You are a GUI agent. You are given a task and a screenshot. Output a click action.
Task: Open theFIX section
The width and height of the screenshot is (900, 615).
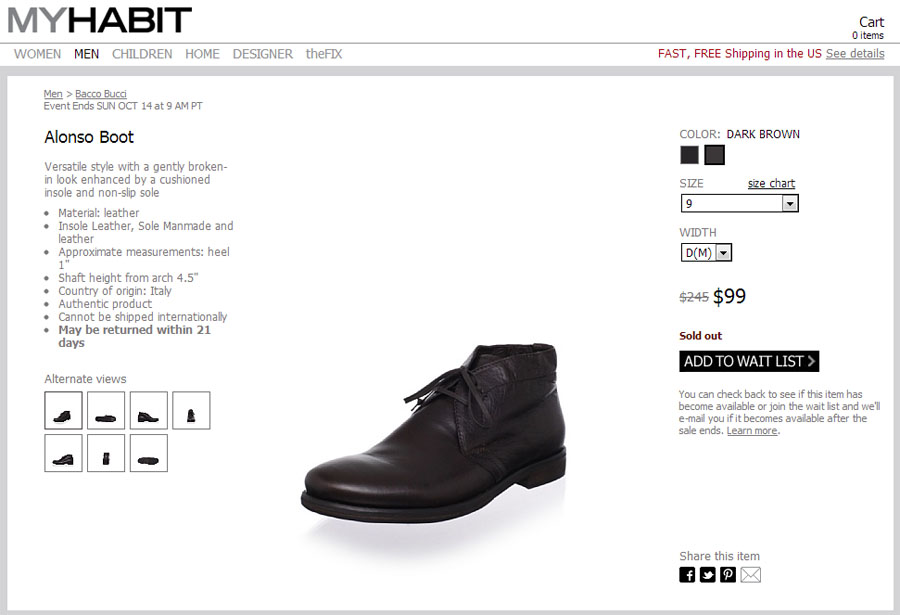click(324, 54)
